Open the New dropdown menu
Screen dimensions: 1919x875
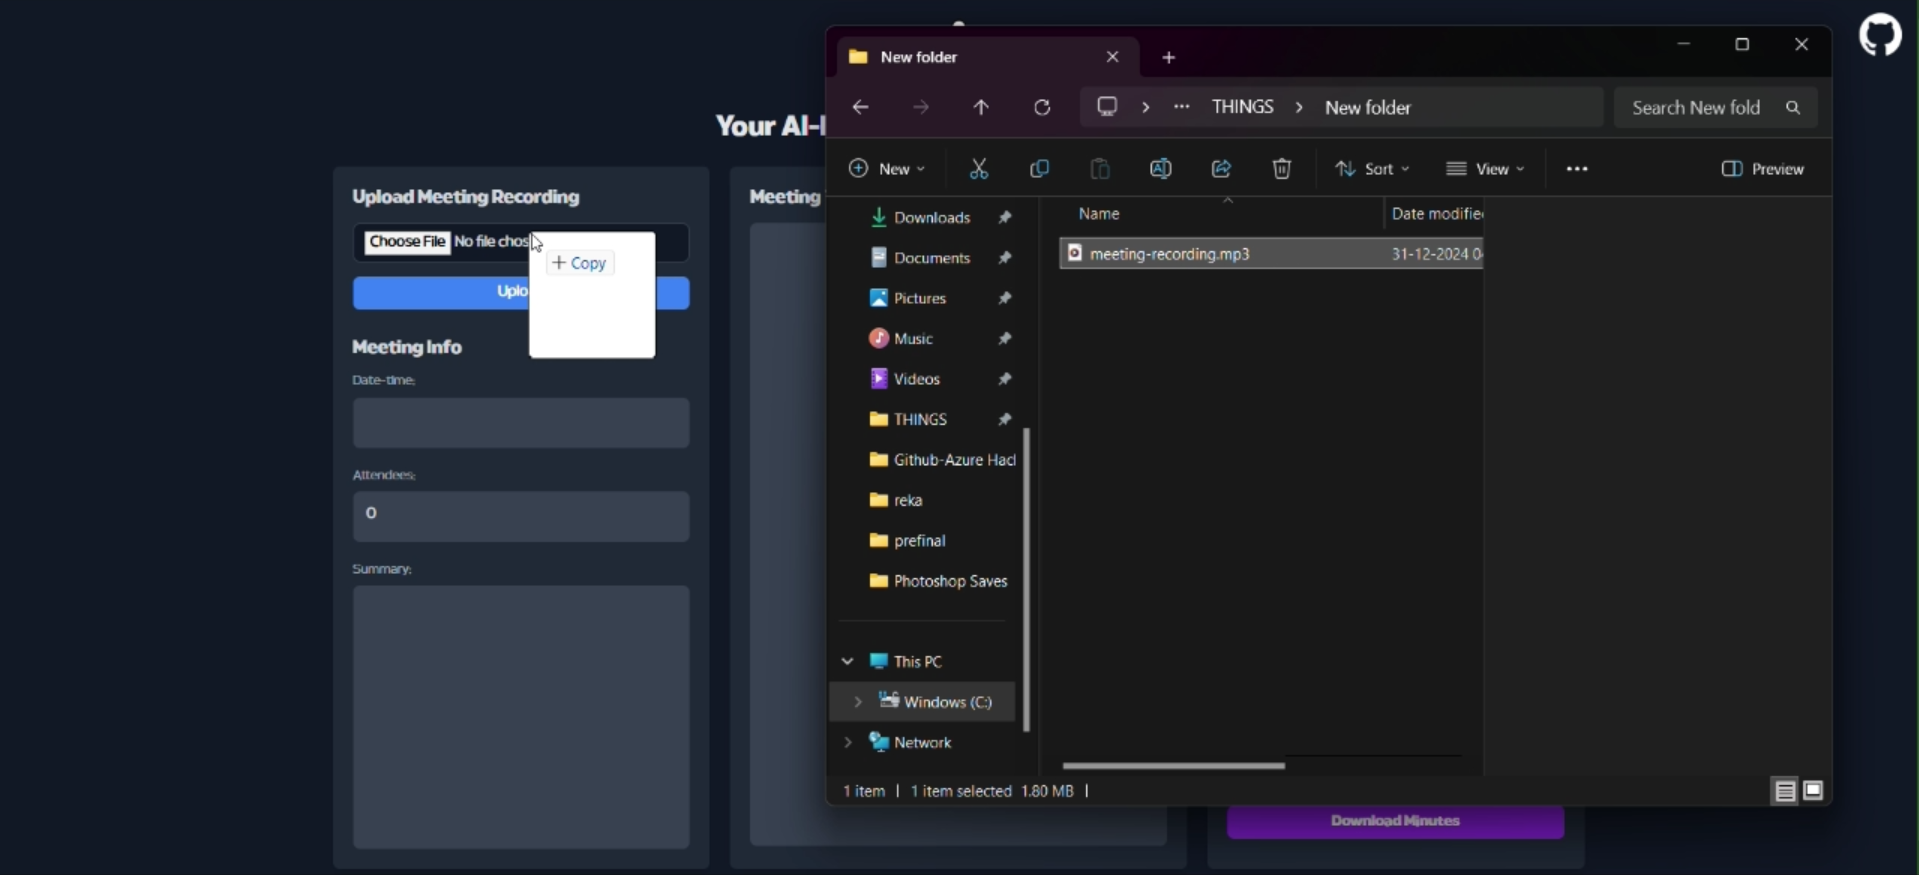point(887,169)
